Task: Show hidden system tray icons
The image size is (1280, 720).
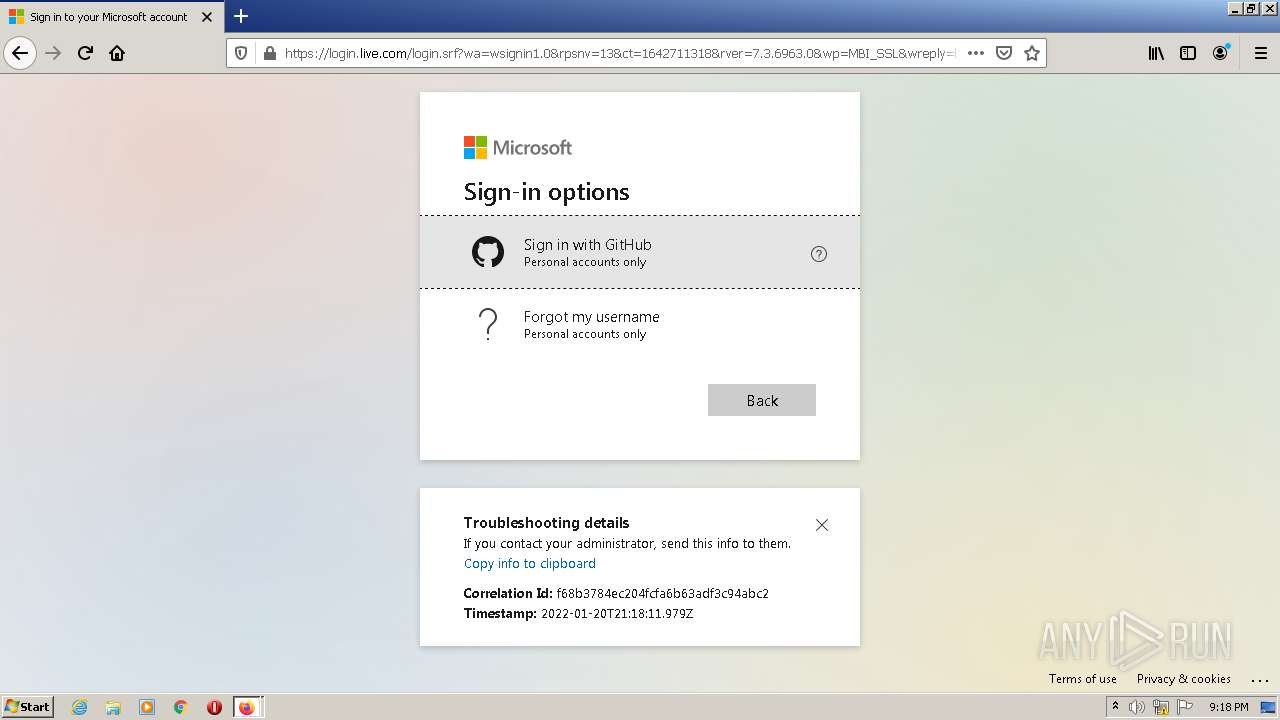Action: tap(1115, 706)
